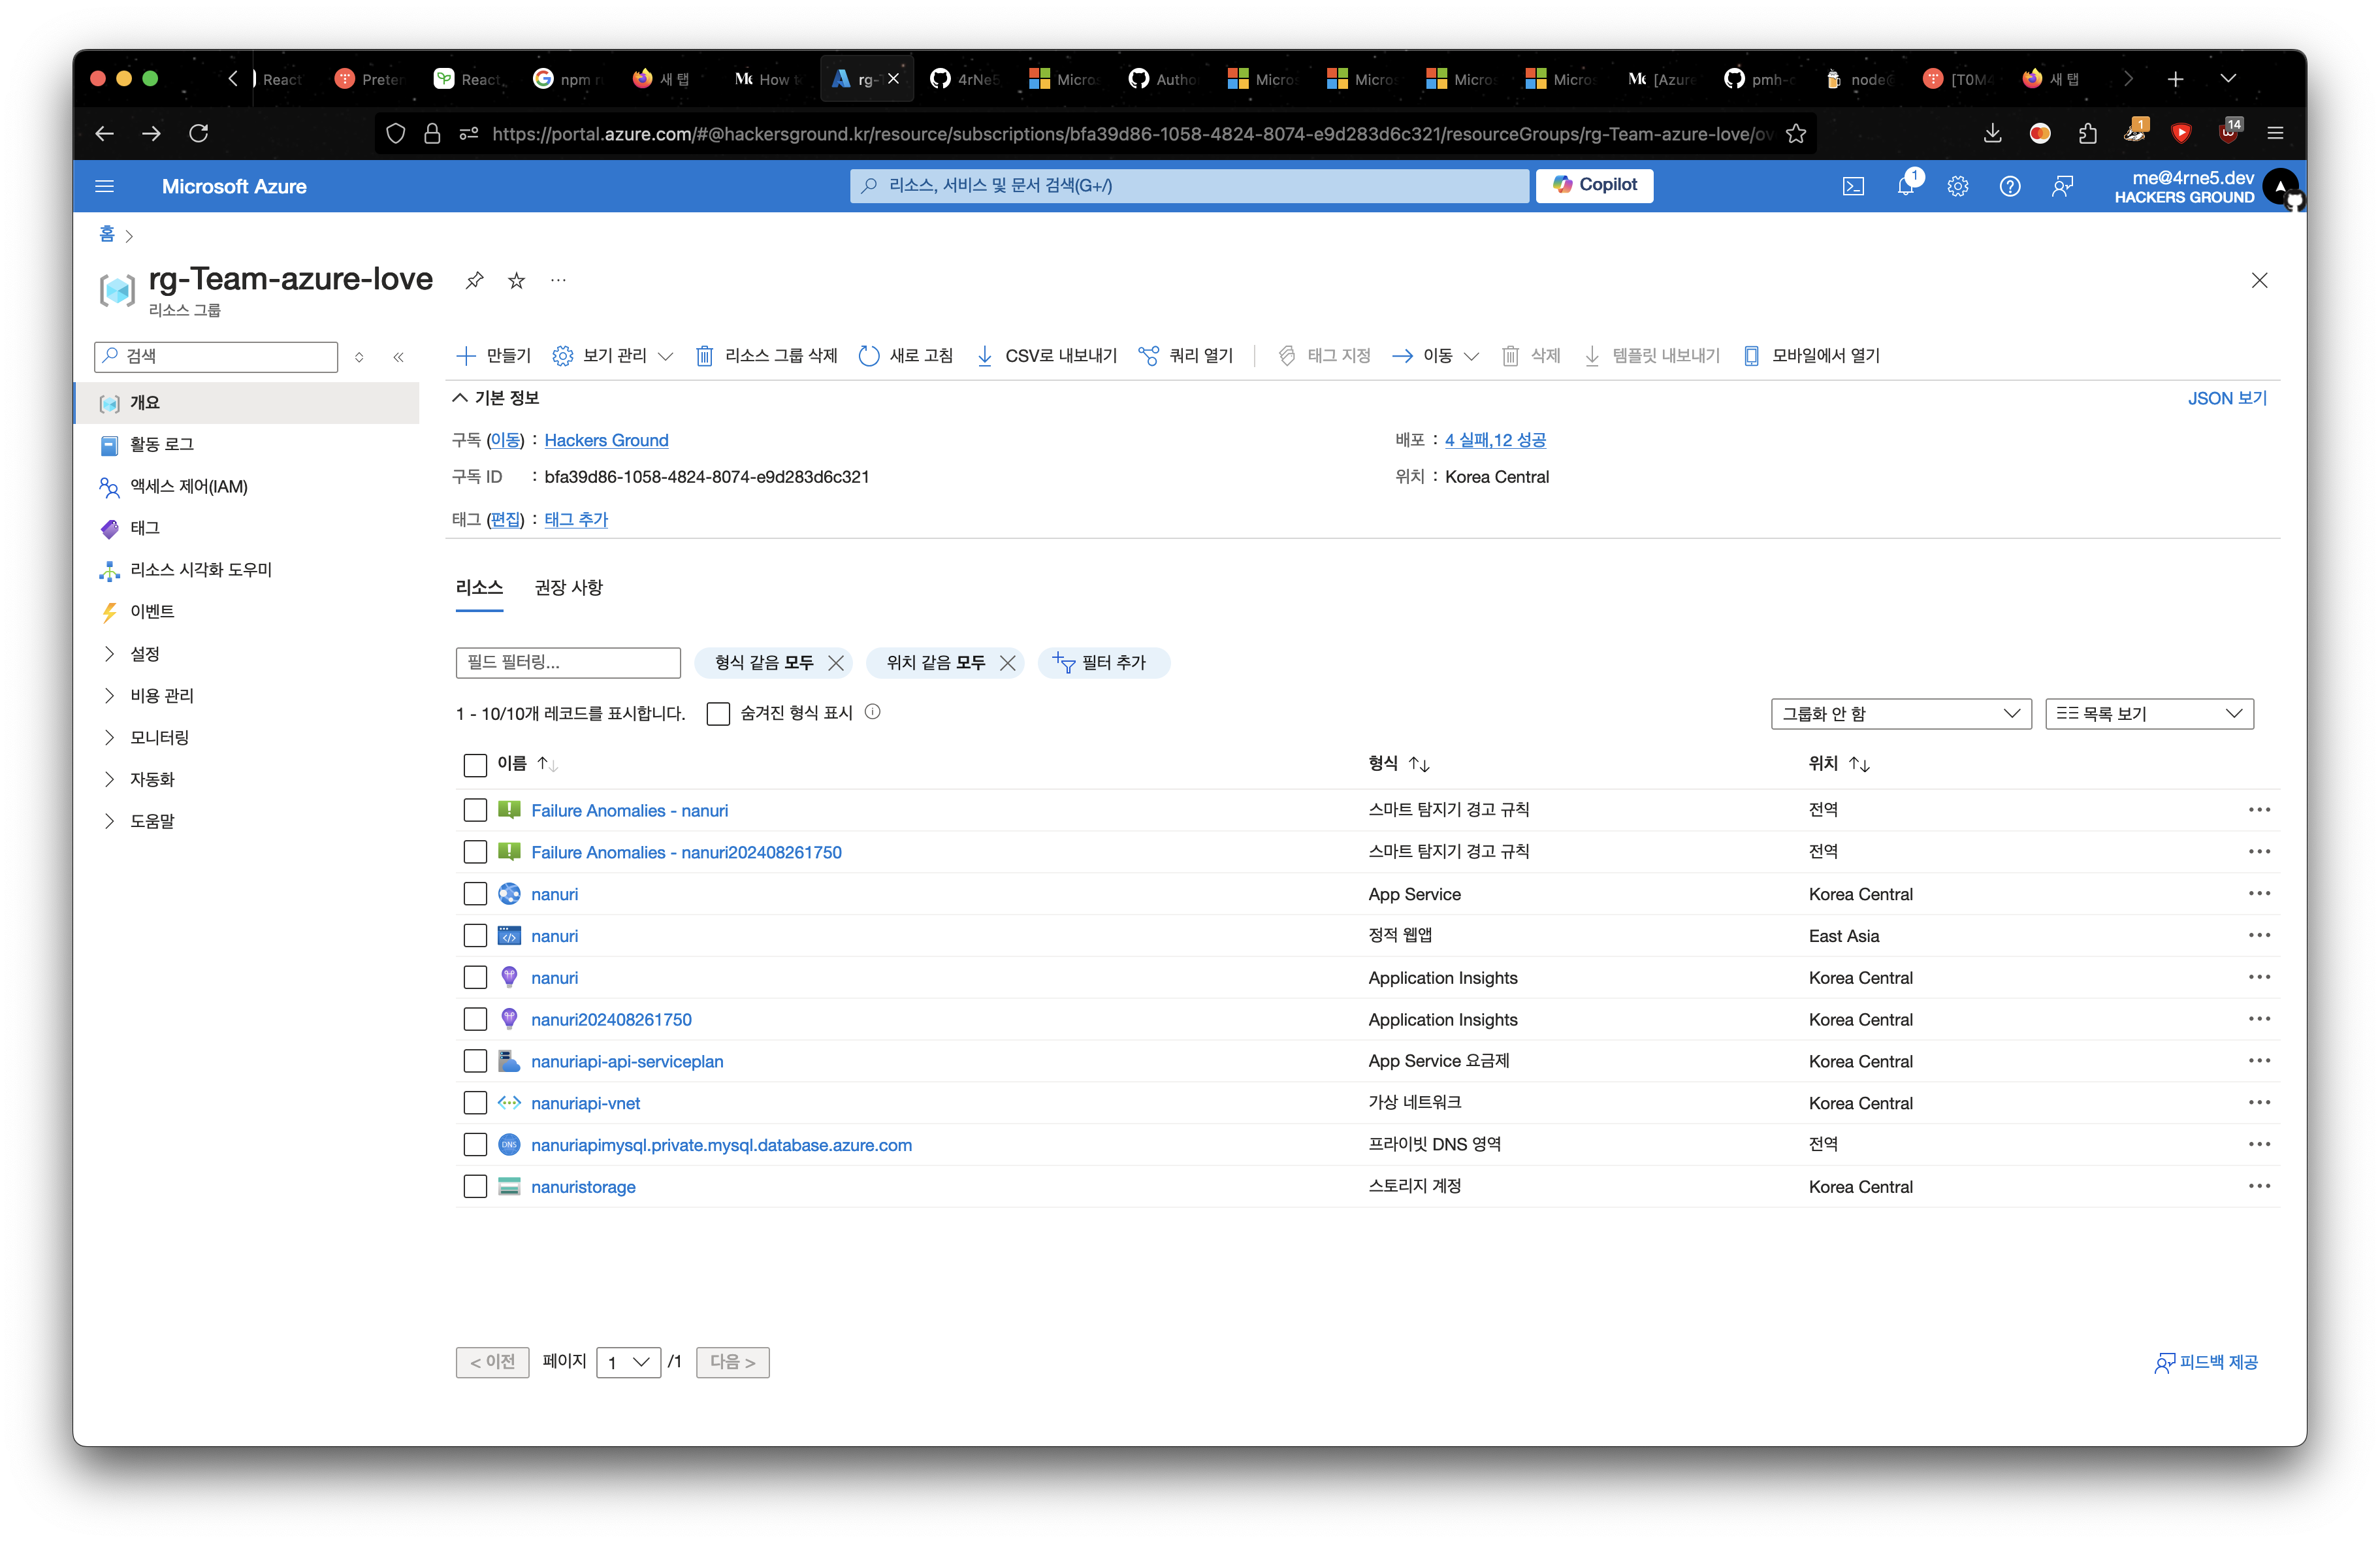This screenshot has height=1543, width=2380.
Task: Open 활동 로그 in the sidebar
Action: pos(162,444)
